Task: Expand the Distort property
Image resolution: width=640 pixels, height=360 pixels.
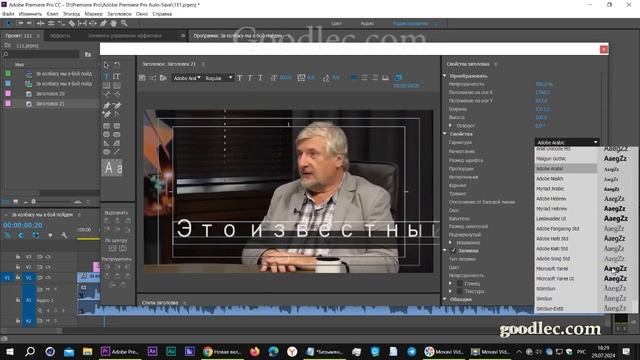Action: (451, 242)
